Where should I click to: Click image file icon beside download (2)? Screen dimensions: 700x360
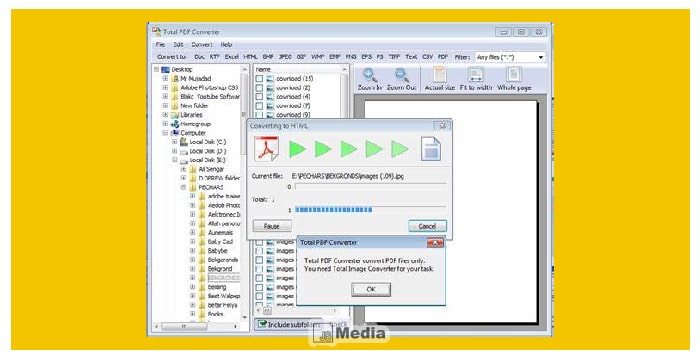tap(270, 88)
